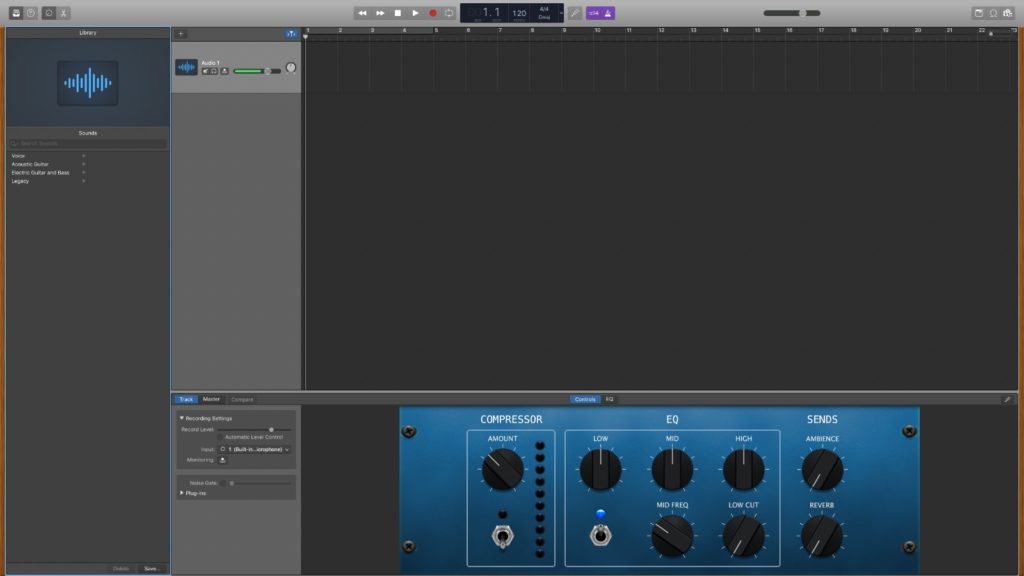Open the Input source dropdown
This screenshot has width=1024, height=576.
point(255,450)
